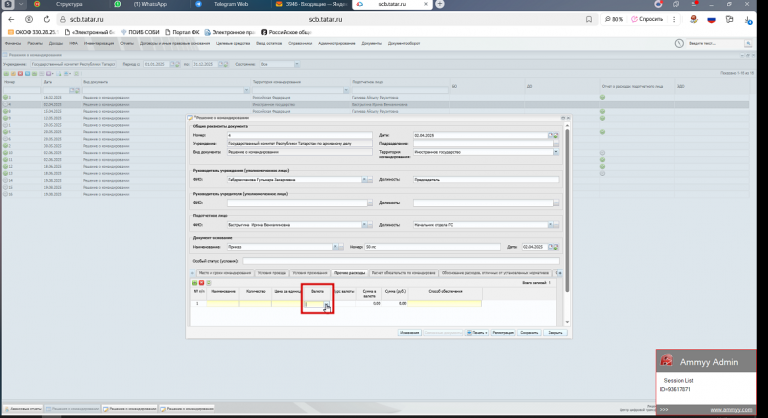Expand Ammyy Admin panel with >>> arrows
768x418 pixels.
[664, 410]
